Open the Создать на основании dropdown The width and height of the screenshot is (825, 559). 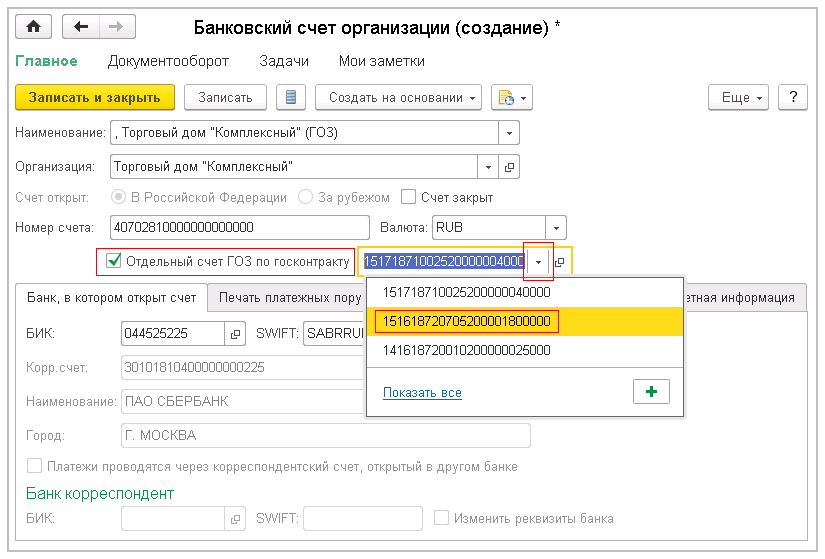tap(398, 97)
